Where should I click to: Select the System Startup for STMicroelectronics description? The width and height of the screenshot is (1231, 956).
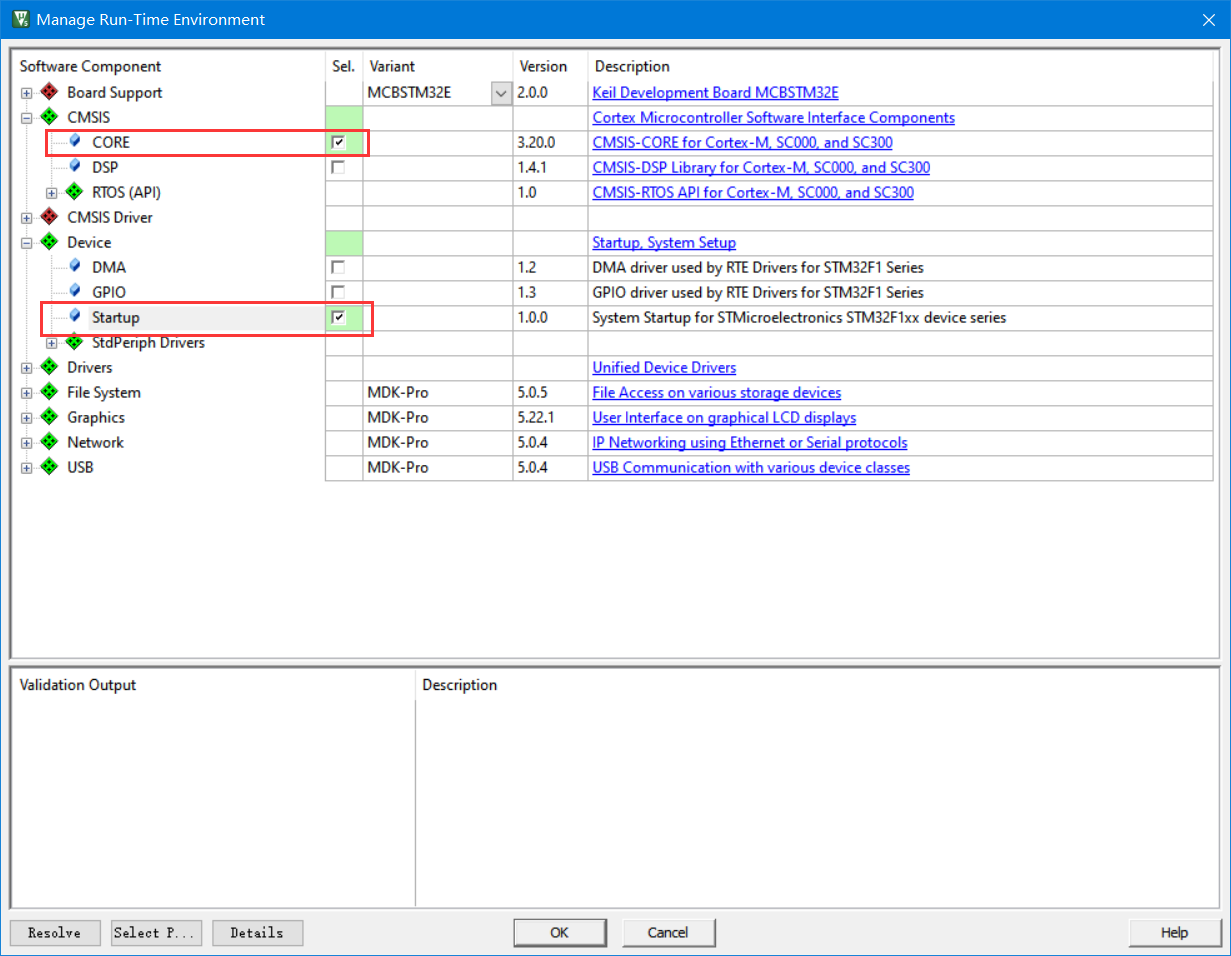(x=799, y=317)
